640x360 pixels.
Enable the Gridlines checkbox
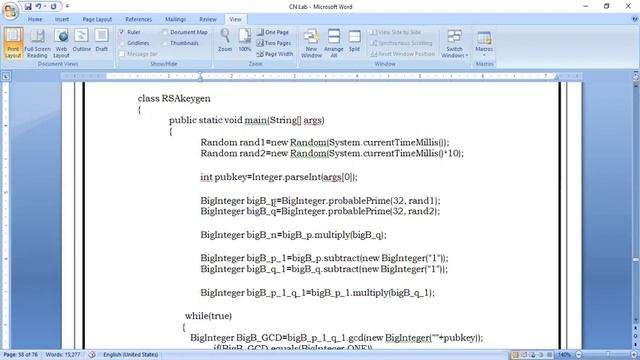click(122, 43)
